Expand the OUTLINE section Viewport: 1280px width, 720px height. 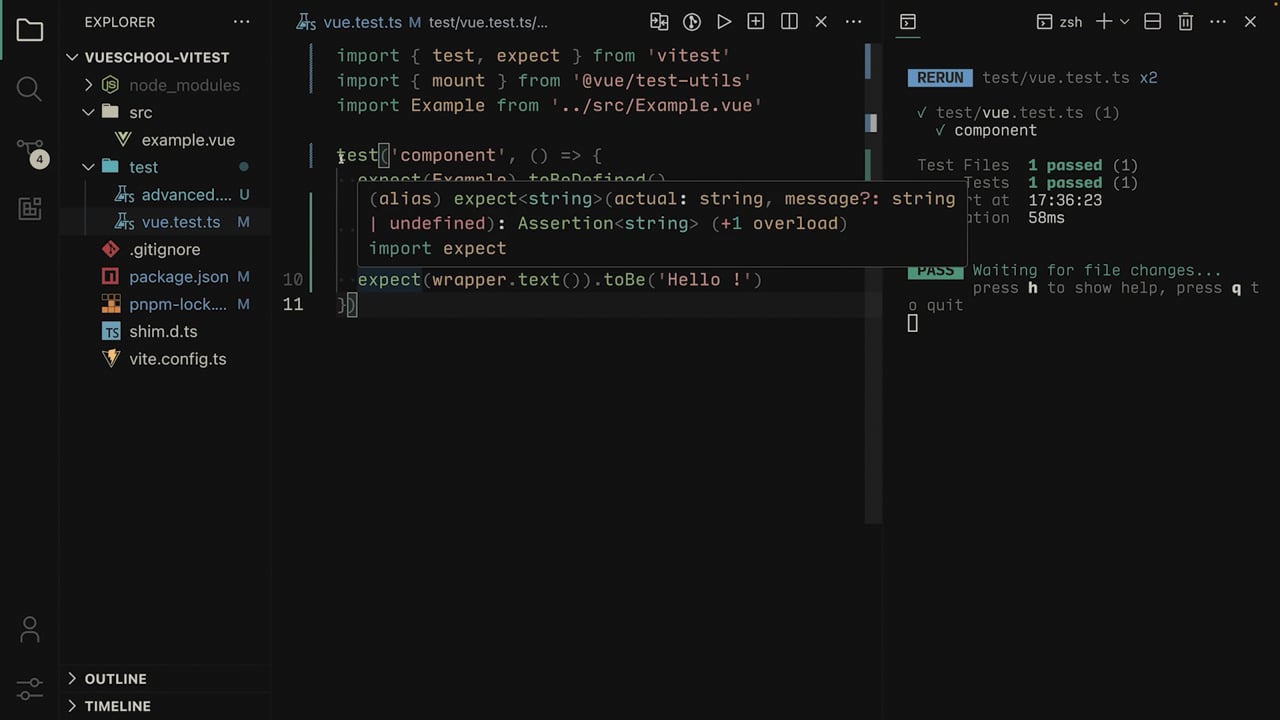(165, 678)
